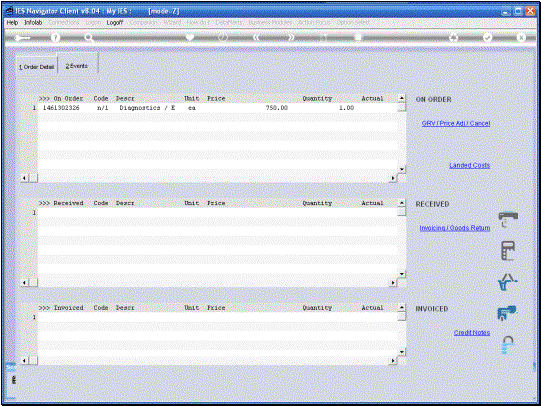Select order line 1461302326 Diagnostics row
This screenshot has height=406, width=541.
[217, 108]
